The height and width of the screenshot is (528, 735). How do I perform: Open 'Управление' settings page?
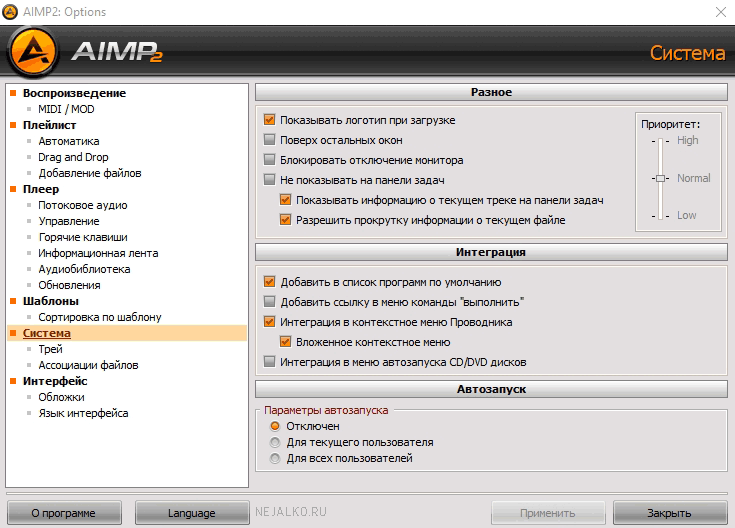pos(68,221)
